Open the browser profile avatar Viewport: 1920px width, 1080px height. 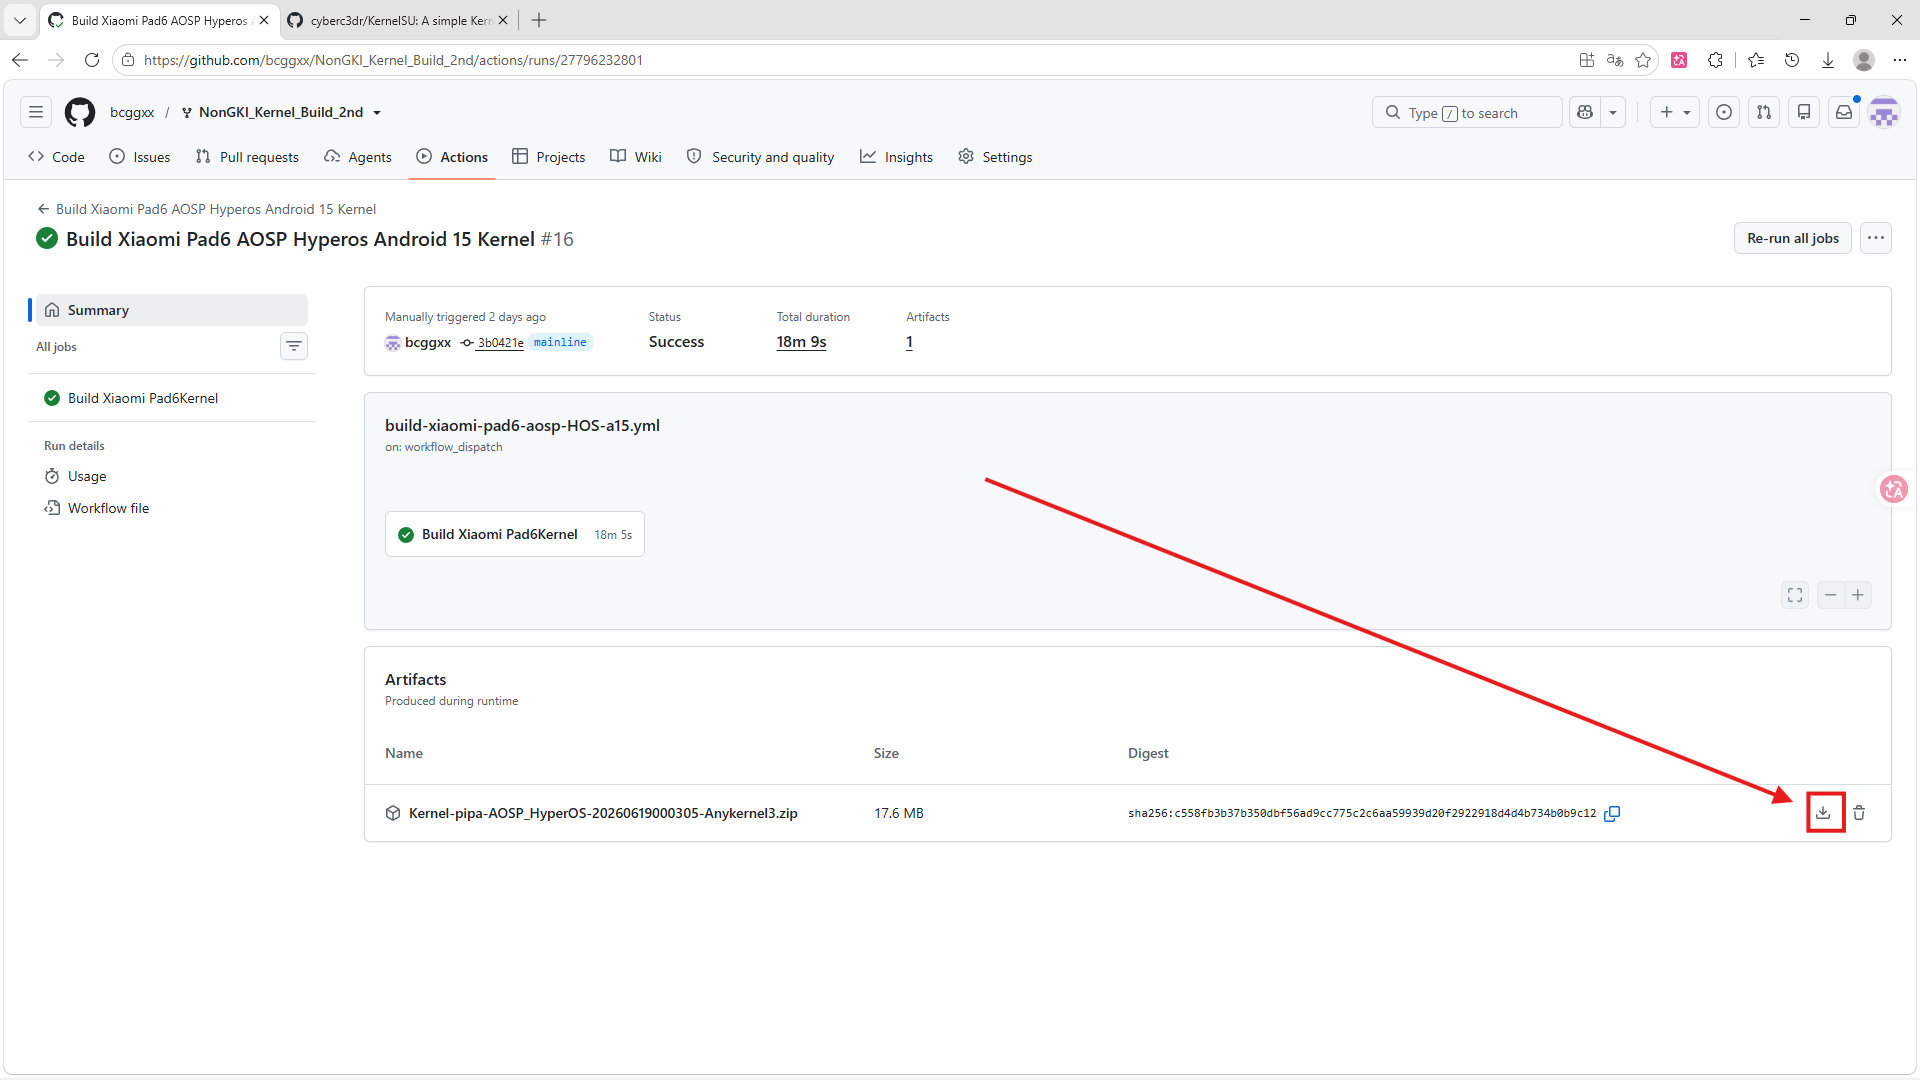tap(1864, 60)
